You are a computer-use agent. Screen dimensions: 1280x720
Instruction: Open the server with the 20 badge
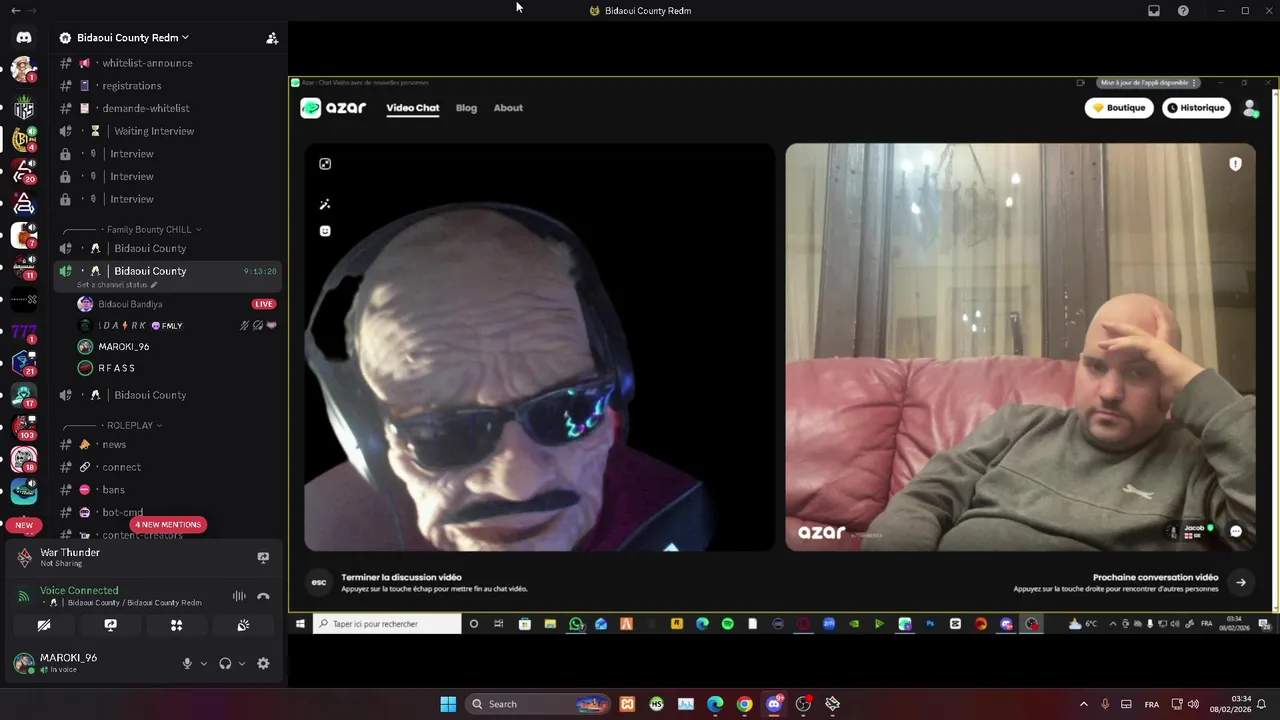[24, 170]
